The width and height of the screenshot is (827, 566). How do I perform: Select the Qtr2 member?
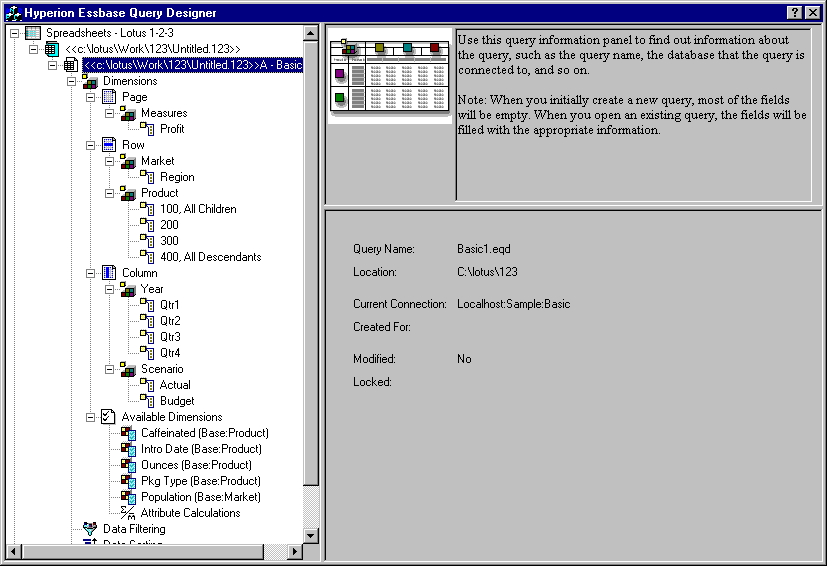tap(170, 321)
